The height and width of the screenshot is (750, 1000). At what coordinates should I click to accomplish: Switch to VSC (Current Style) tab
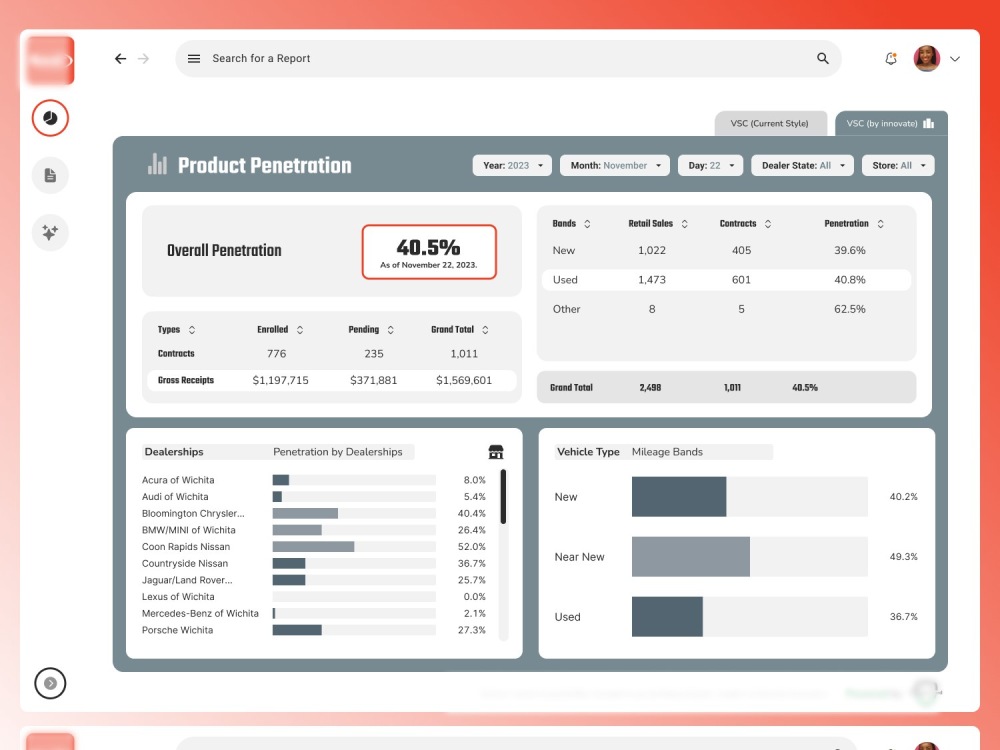770,123
